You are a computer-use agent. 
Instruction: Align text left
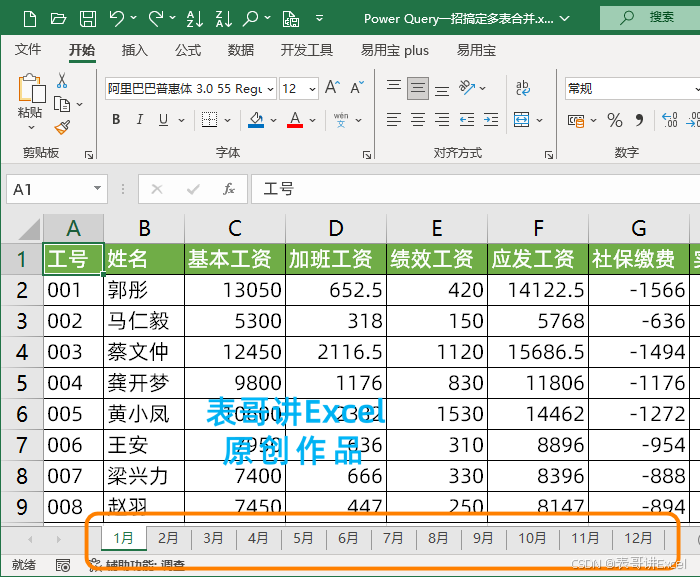[394, 120]
